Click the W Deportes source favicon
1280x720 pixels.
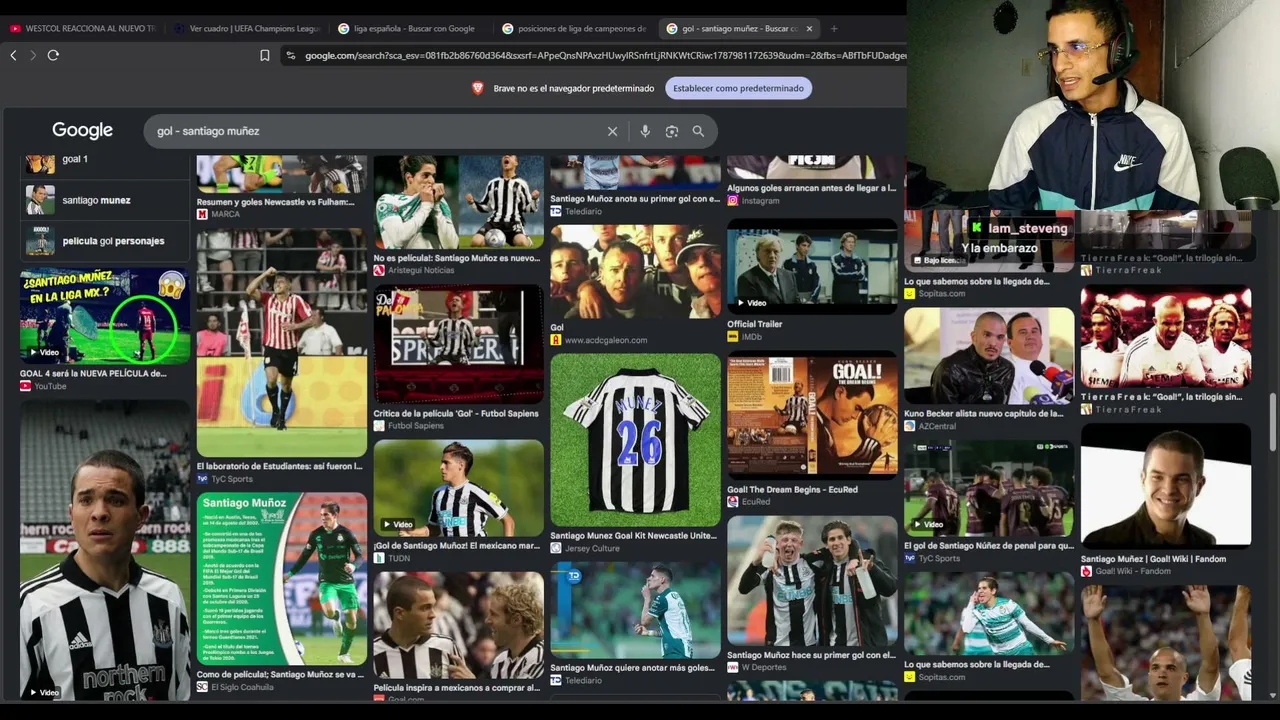(733, 667)
